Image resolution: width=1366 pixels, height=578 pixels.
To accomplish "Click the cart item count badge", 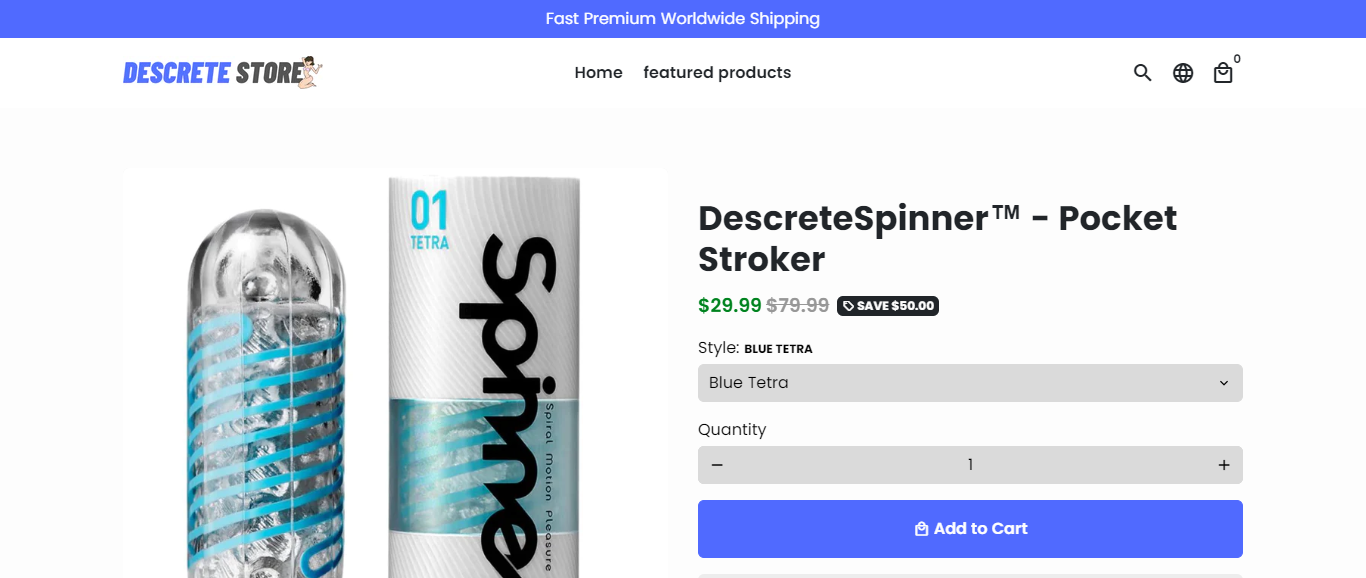I will tap(1237, 59).
